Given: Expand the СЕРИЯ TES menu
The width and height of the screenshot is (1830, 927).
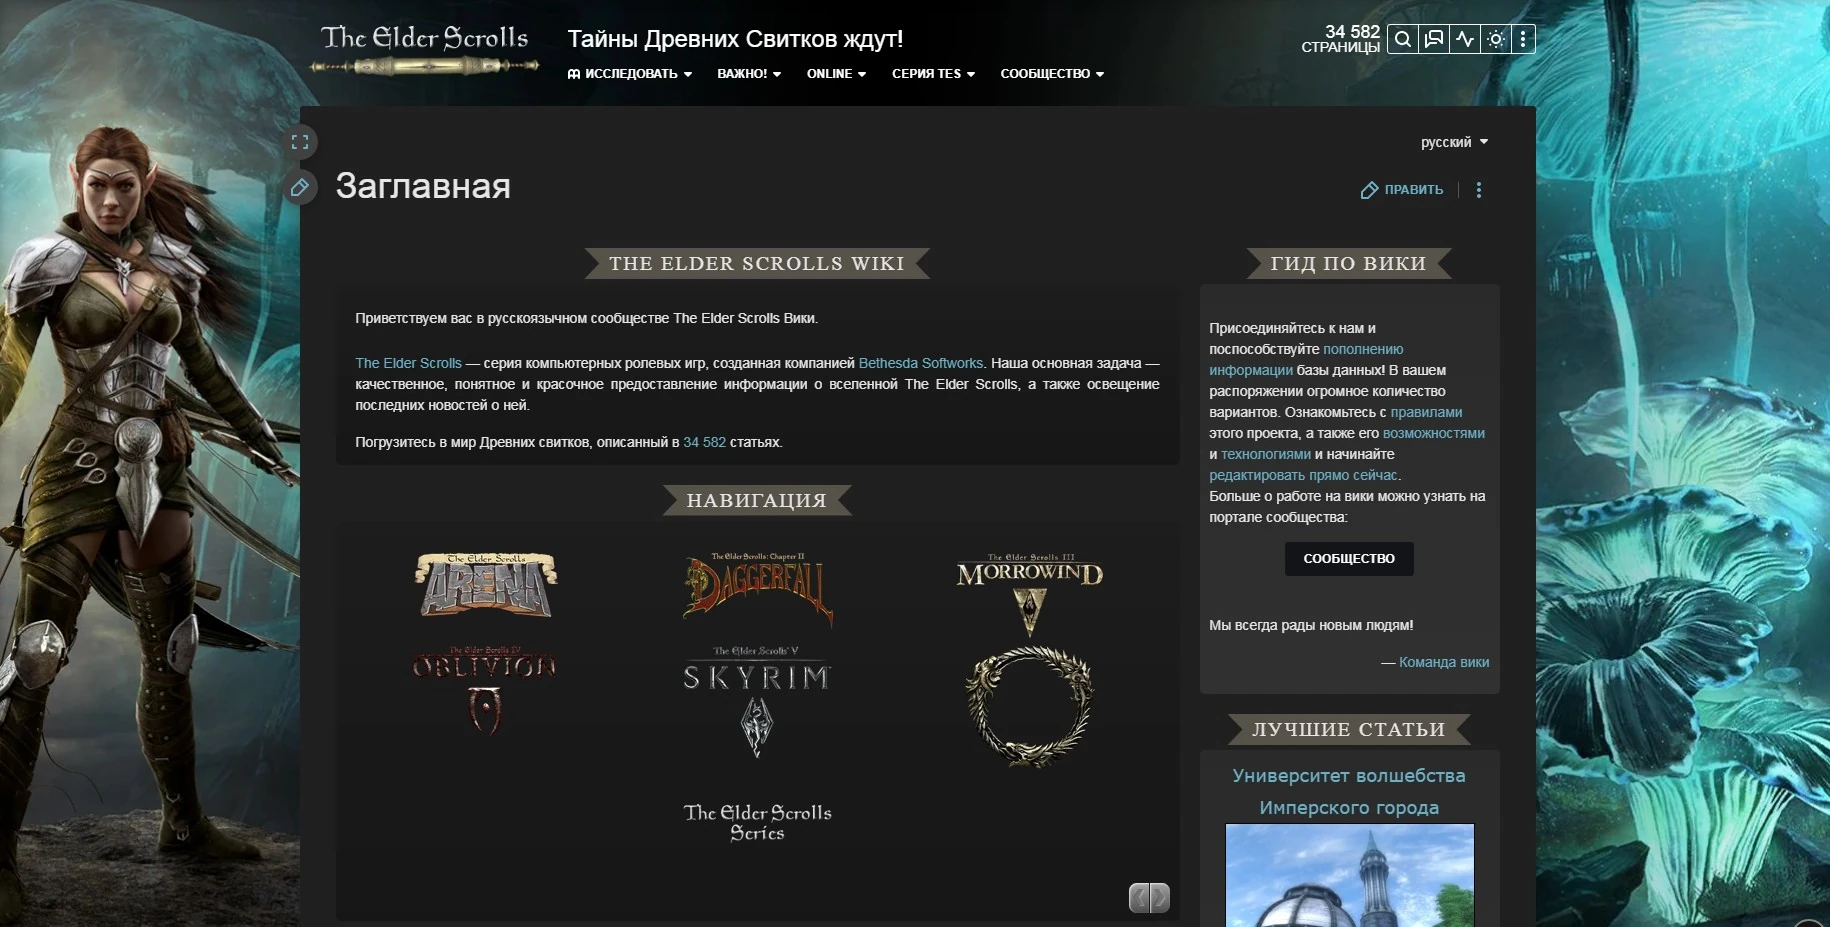Looking at the screenshot, I should [x=934, y=74].
